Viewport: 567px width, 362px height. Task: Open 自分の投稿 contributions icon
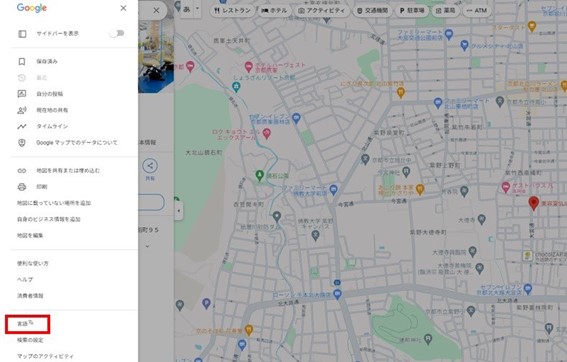[x=22, y=94]
